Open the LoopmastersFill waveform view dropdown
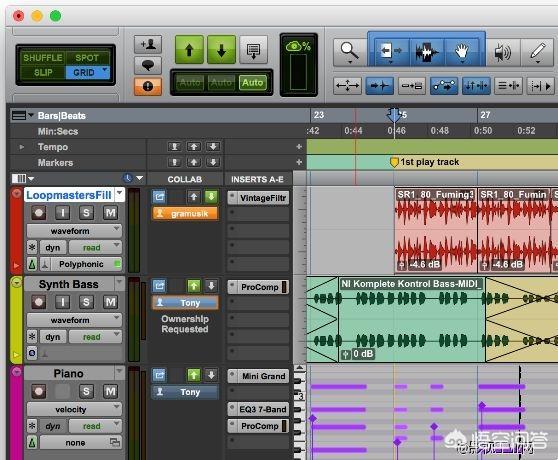 click(x=74, y=231)
